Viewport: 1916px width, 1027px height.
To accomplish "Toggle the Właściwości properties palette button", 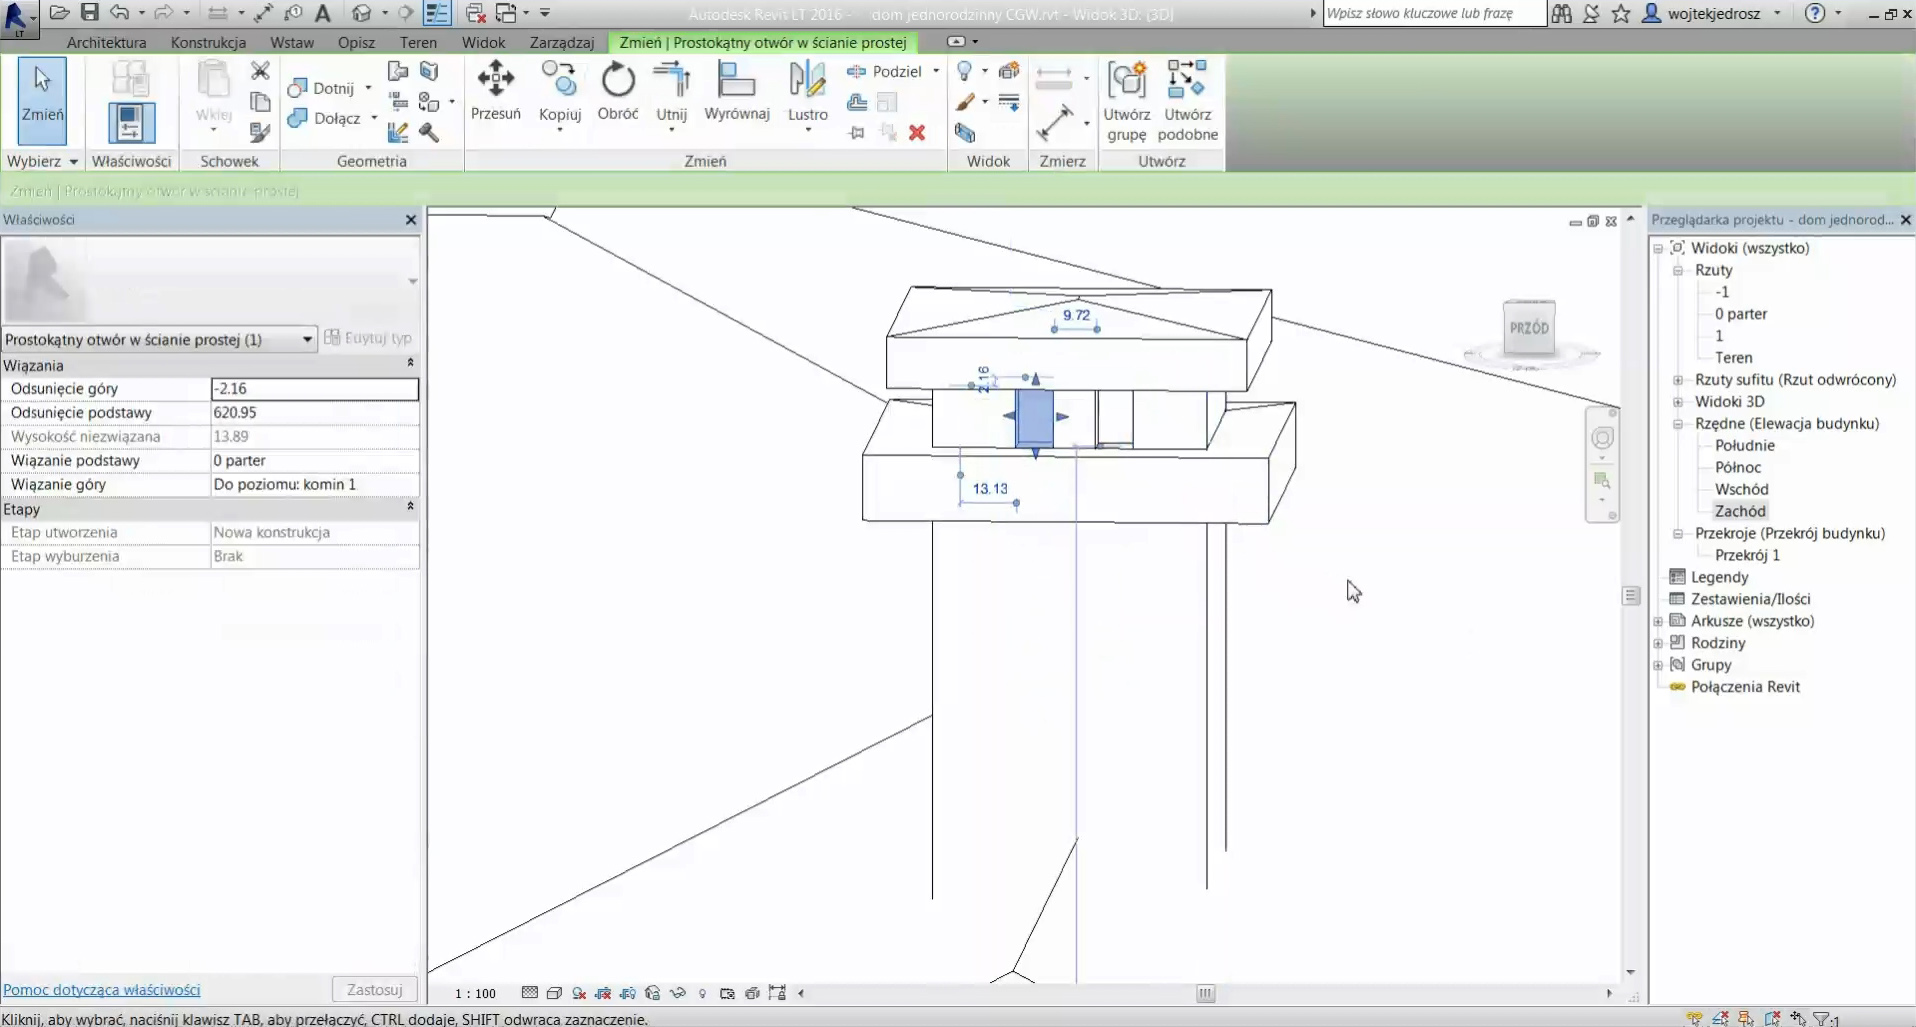I will [x=131, y=121].
